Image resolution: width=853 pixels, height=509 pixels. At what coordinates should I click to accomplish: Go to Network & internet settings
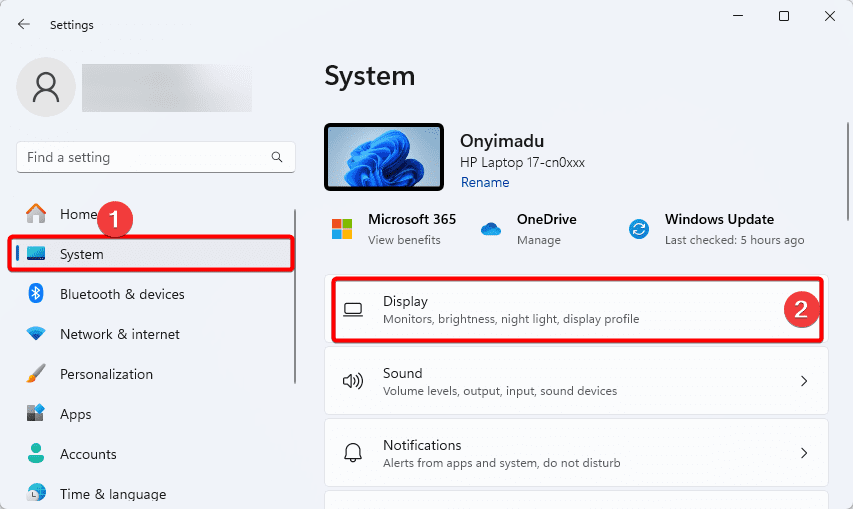(120, 334)
